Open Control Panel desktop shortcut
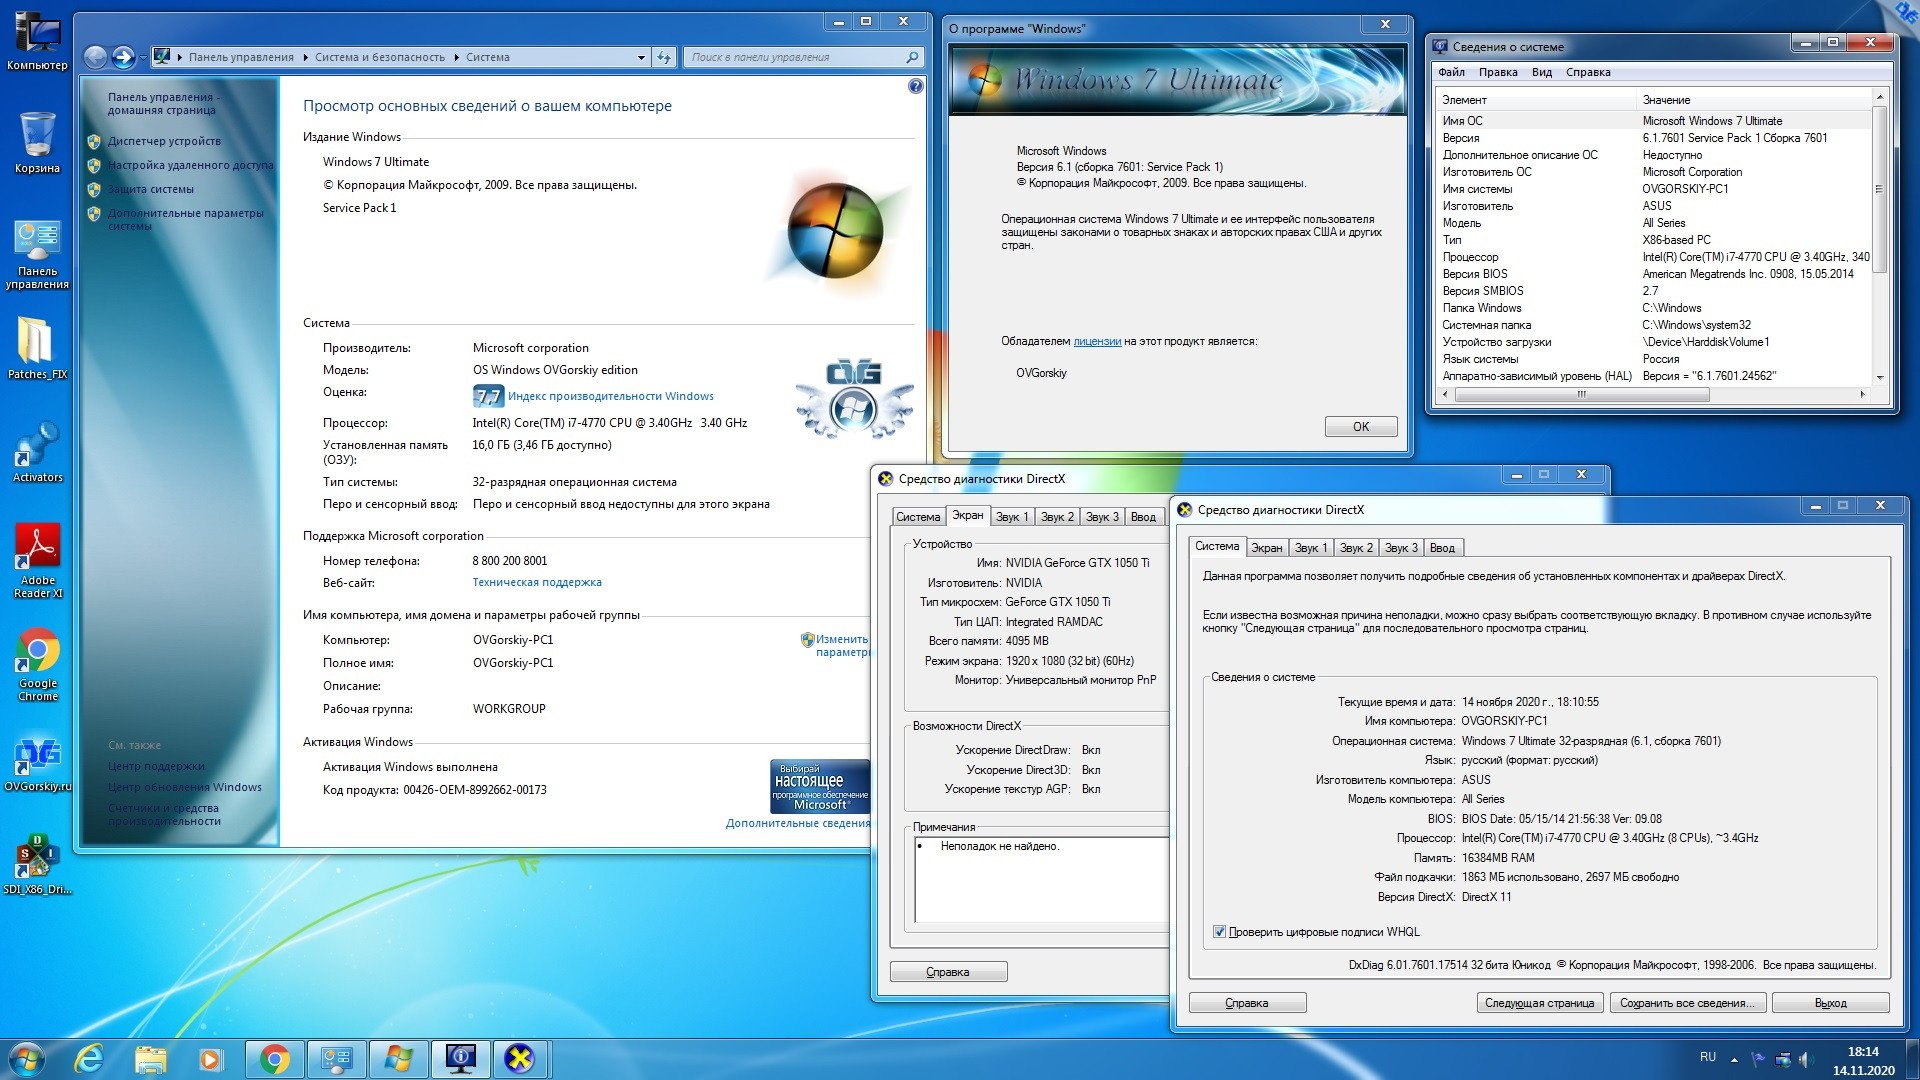This screenshot has width=1920, height=1080. coord(37,256)
